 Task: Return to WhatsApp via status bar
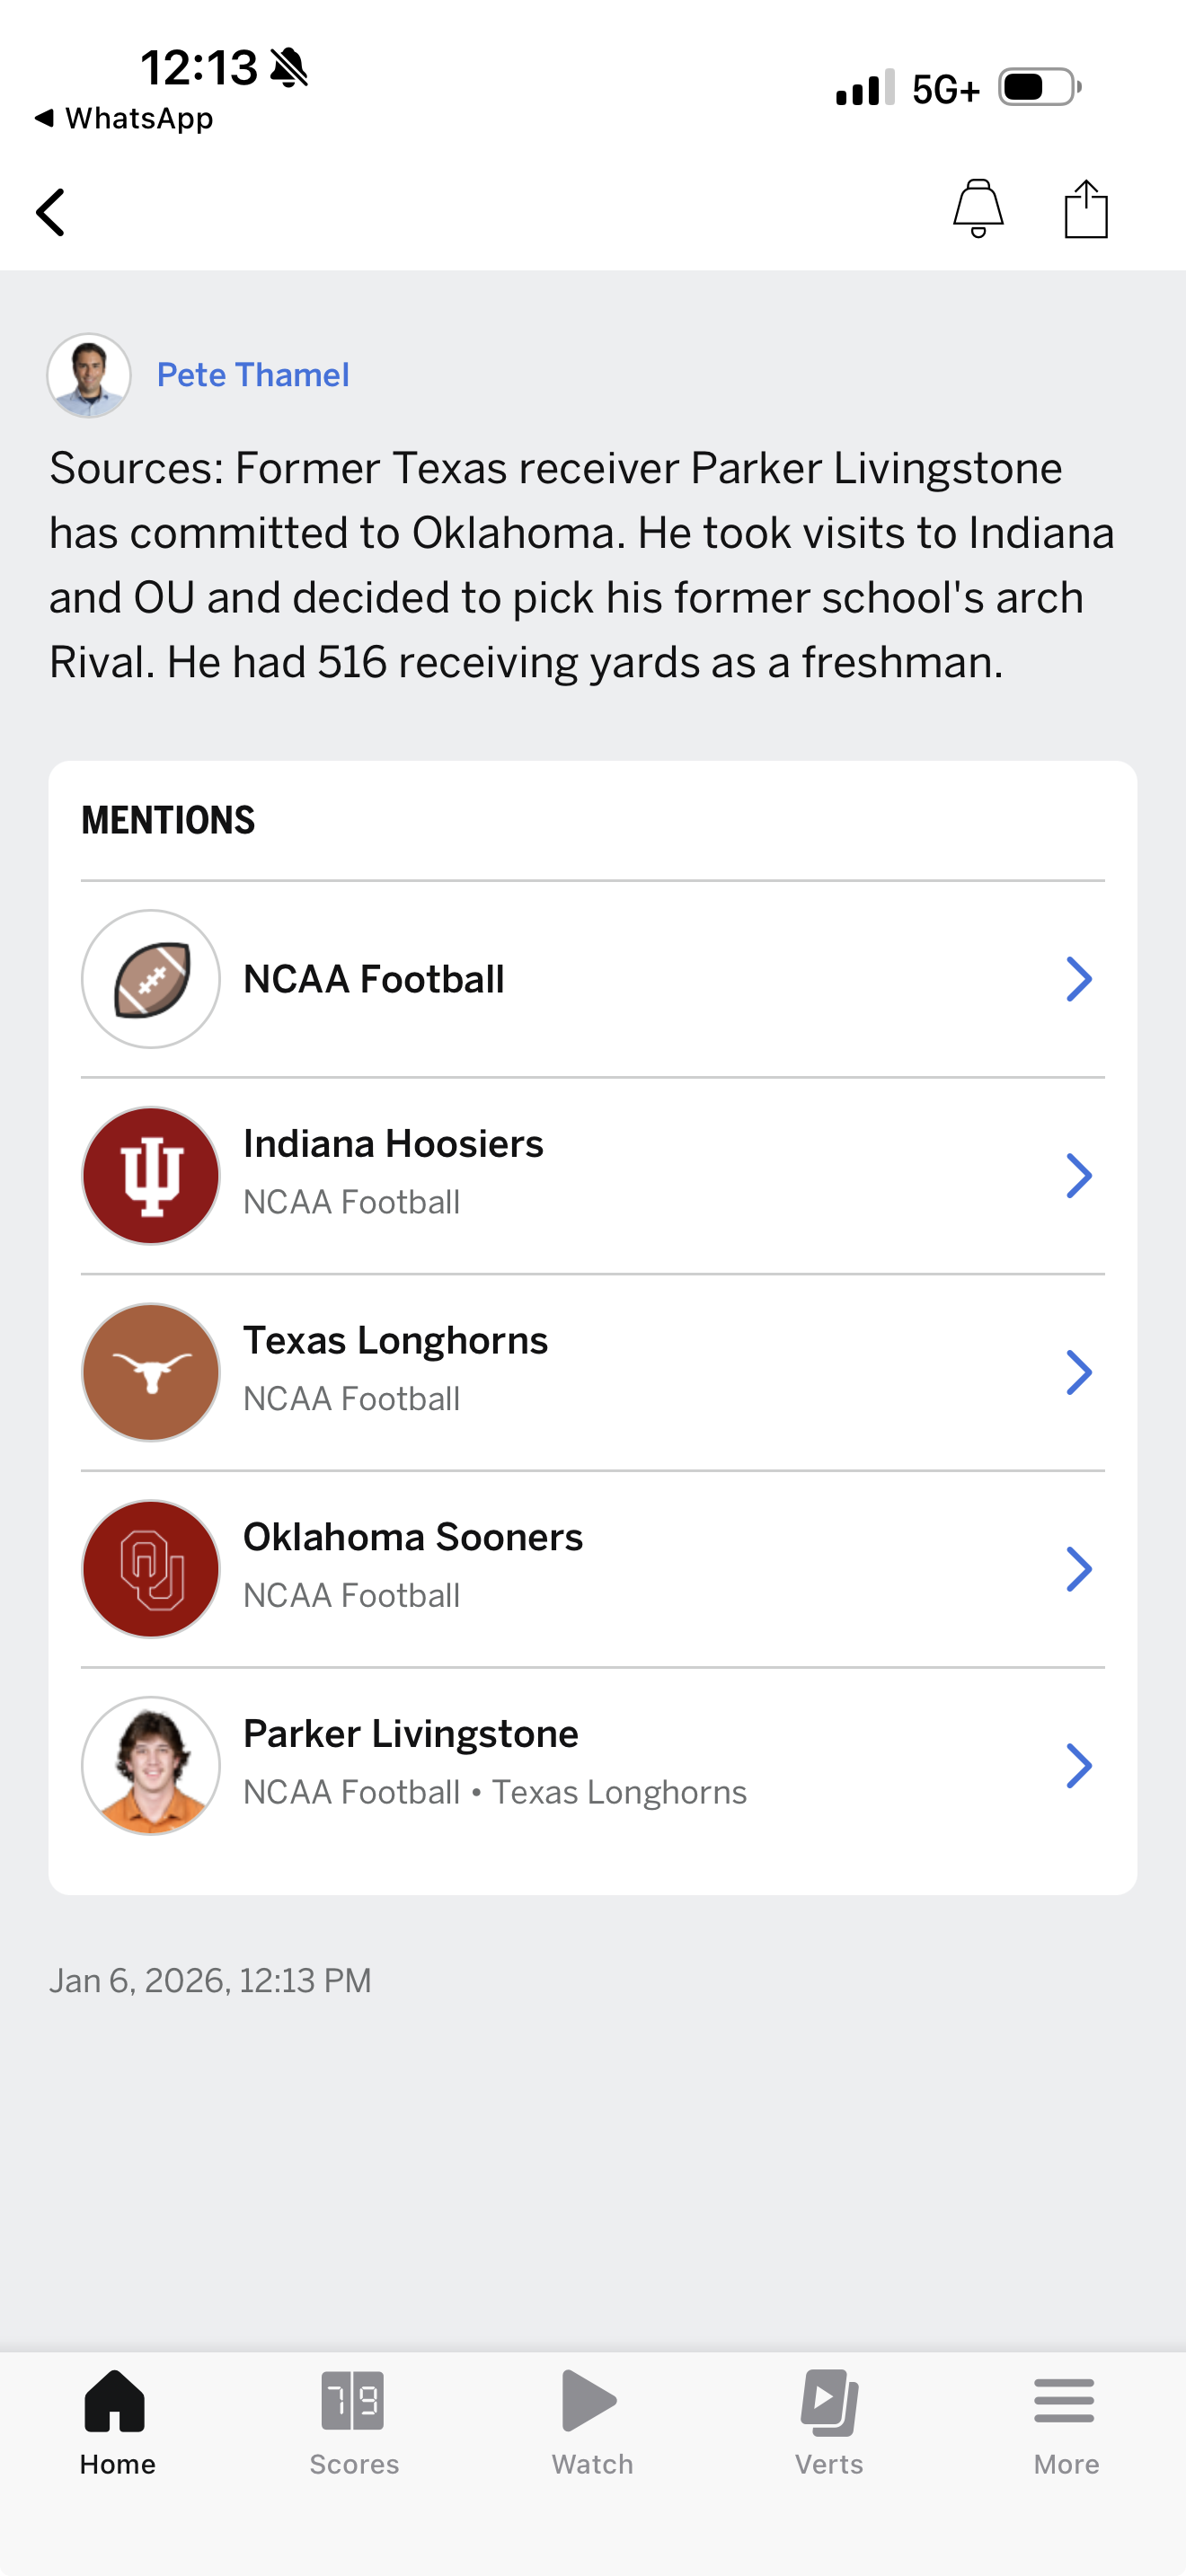(x=124, y=118)
